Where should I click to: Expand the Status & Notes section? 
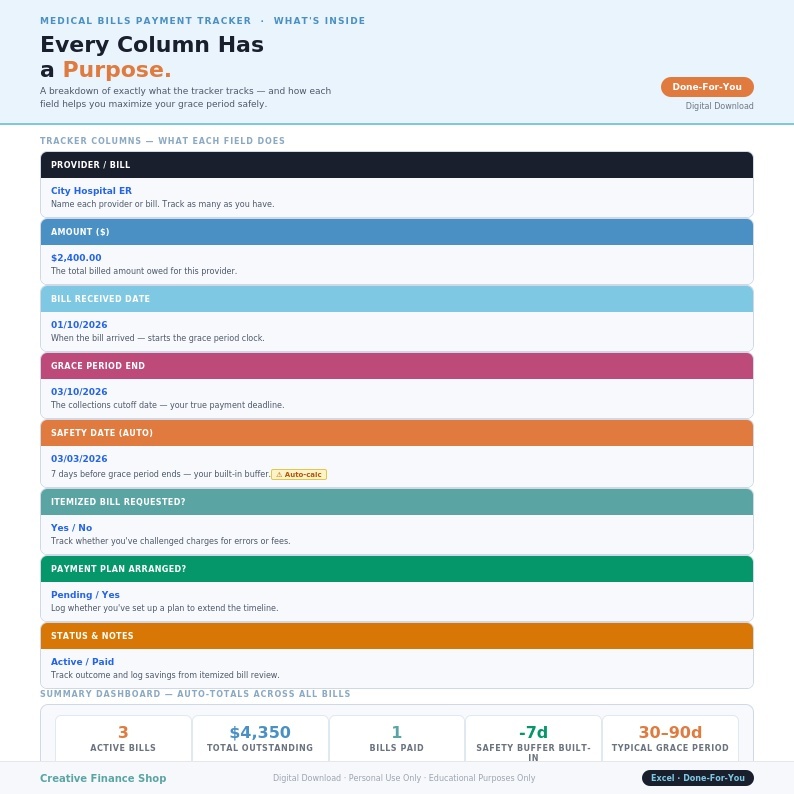(396, 636)
